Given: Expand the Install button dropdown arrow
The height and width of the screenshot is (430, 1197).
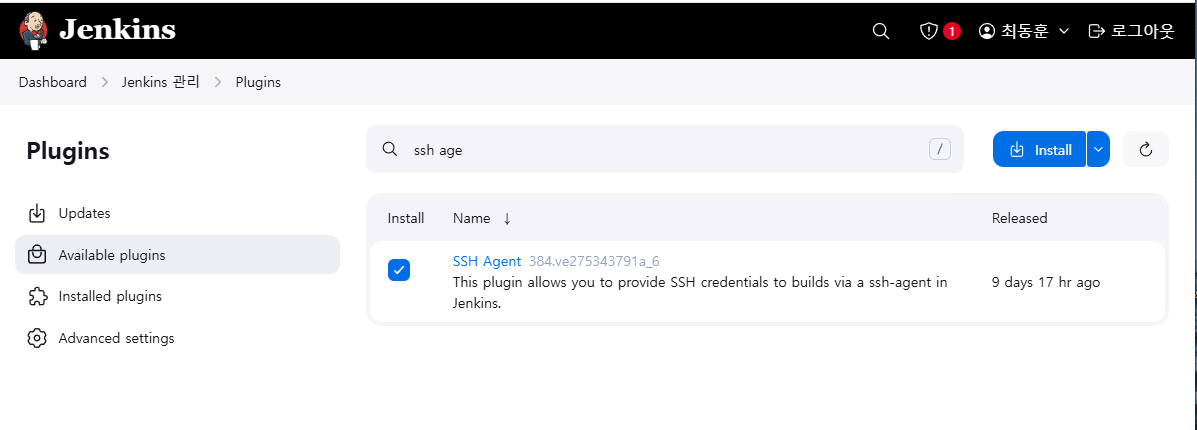Looking at the screenshot, I should coord(1098,150).
